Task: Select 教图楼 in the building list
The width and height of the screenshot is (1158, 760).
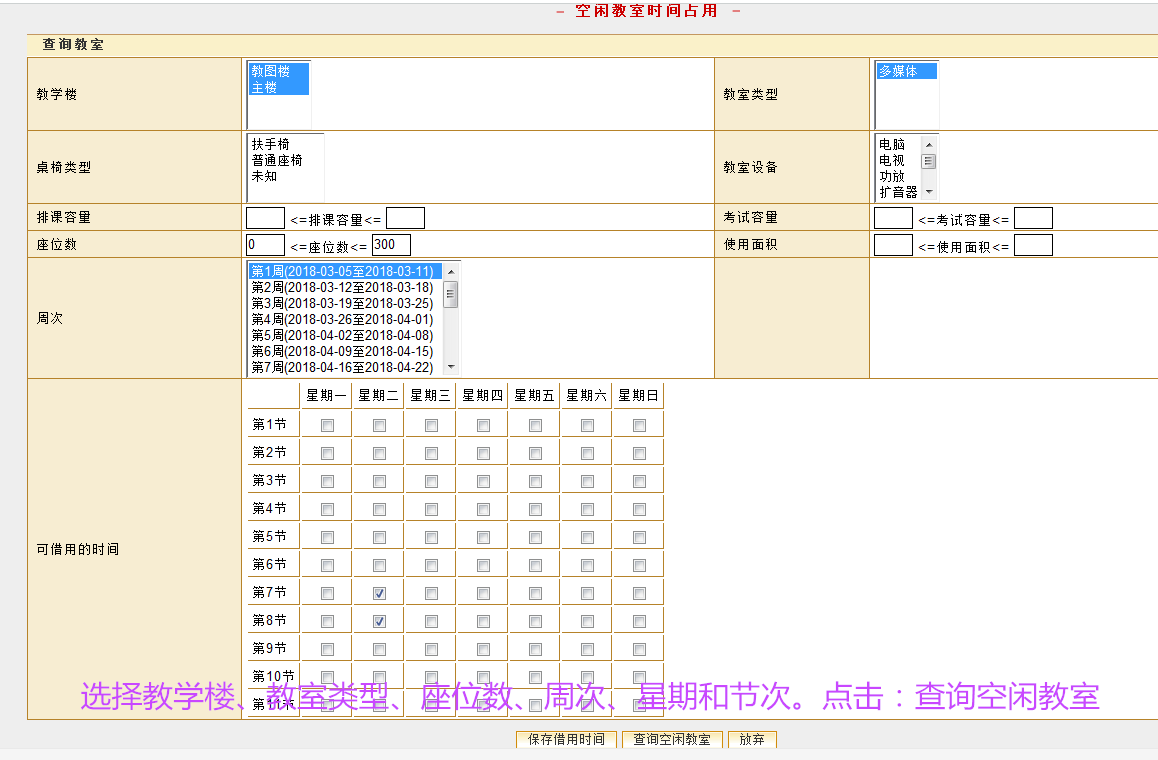Action: [x=271, y=72]
